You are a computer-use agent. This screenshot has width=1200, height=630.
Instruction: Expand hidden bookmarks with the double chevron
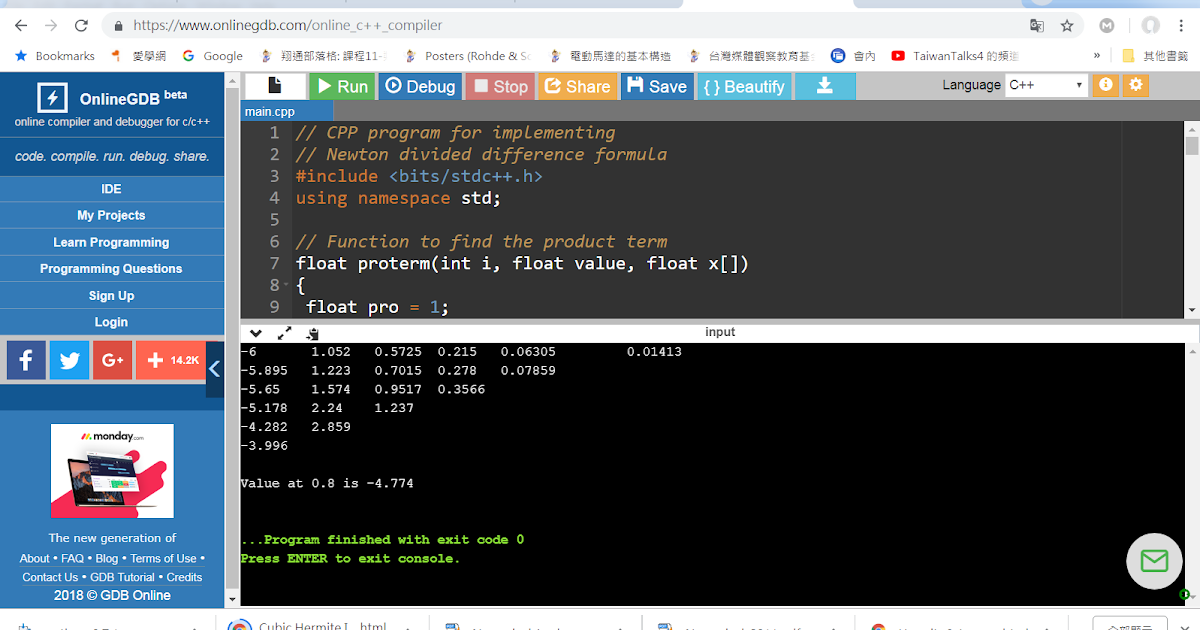pos(1097,56)
